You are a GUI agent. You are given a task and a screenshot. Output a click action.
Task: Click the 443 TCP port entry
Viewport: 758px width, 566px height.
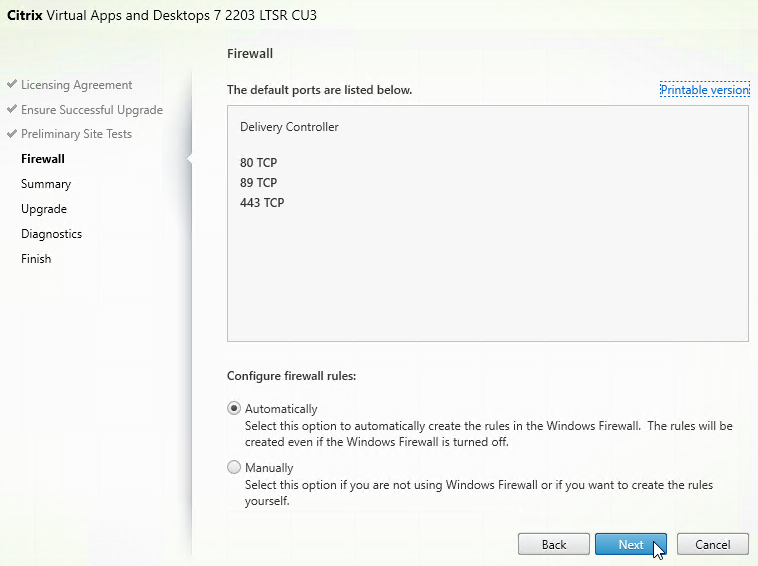[x=262, y=203]
